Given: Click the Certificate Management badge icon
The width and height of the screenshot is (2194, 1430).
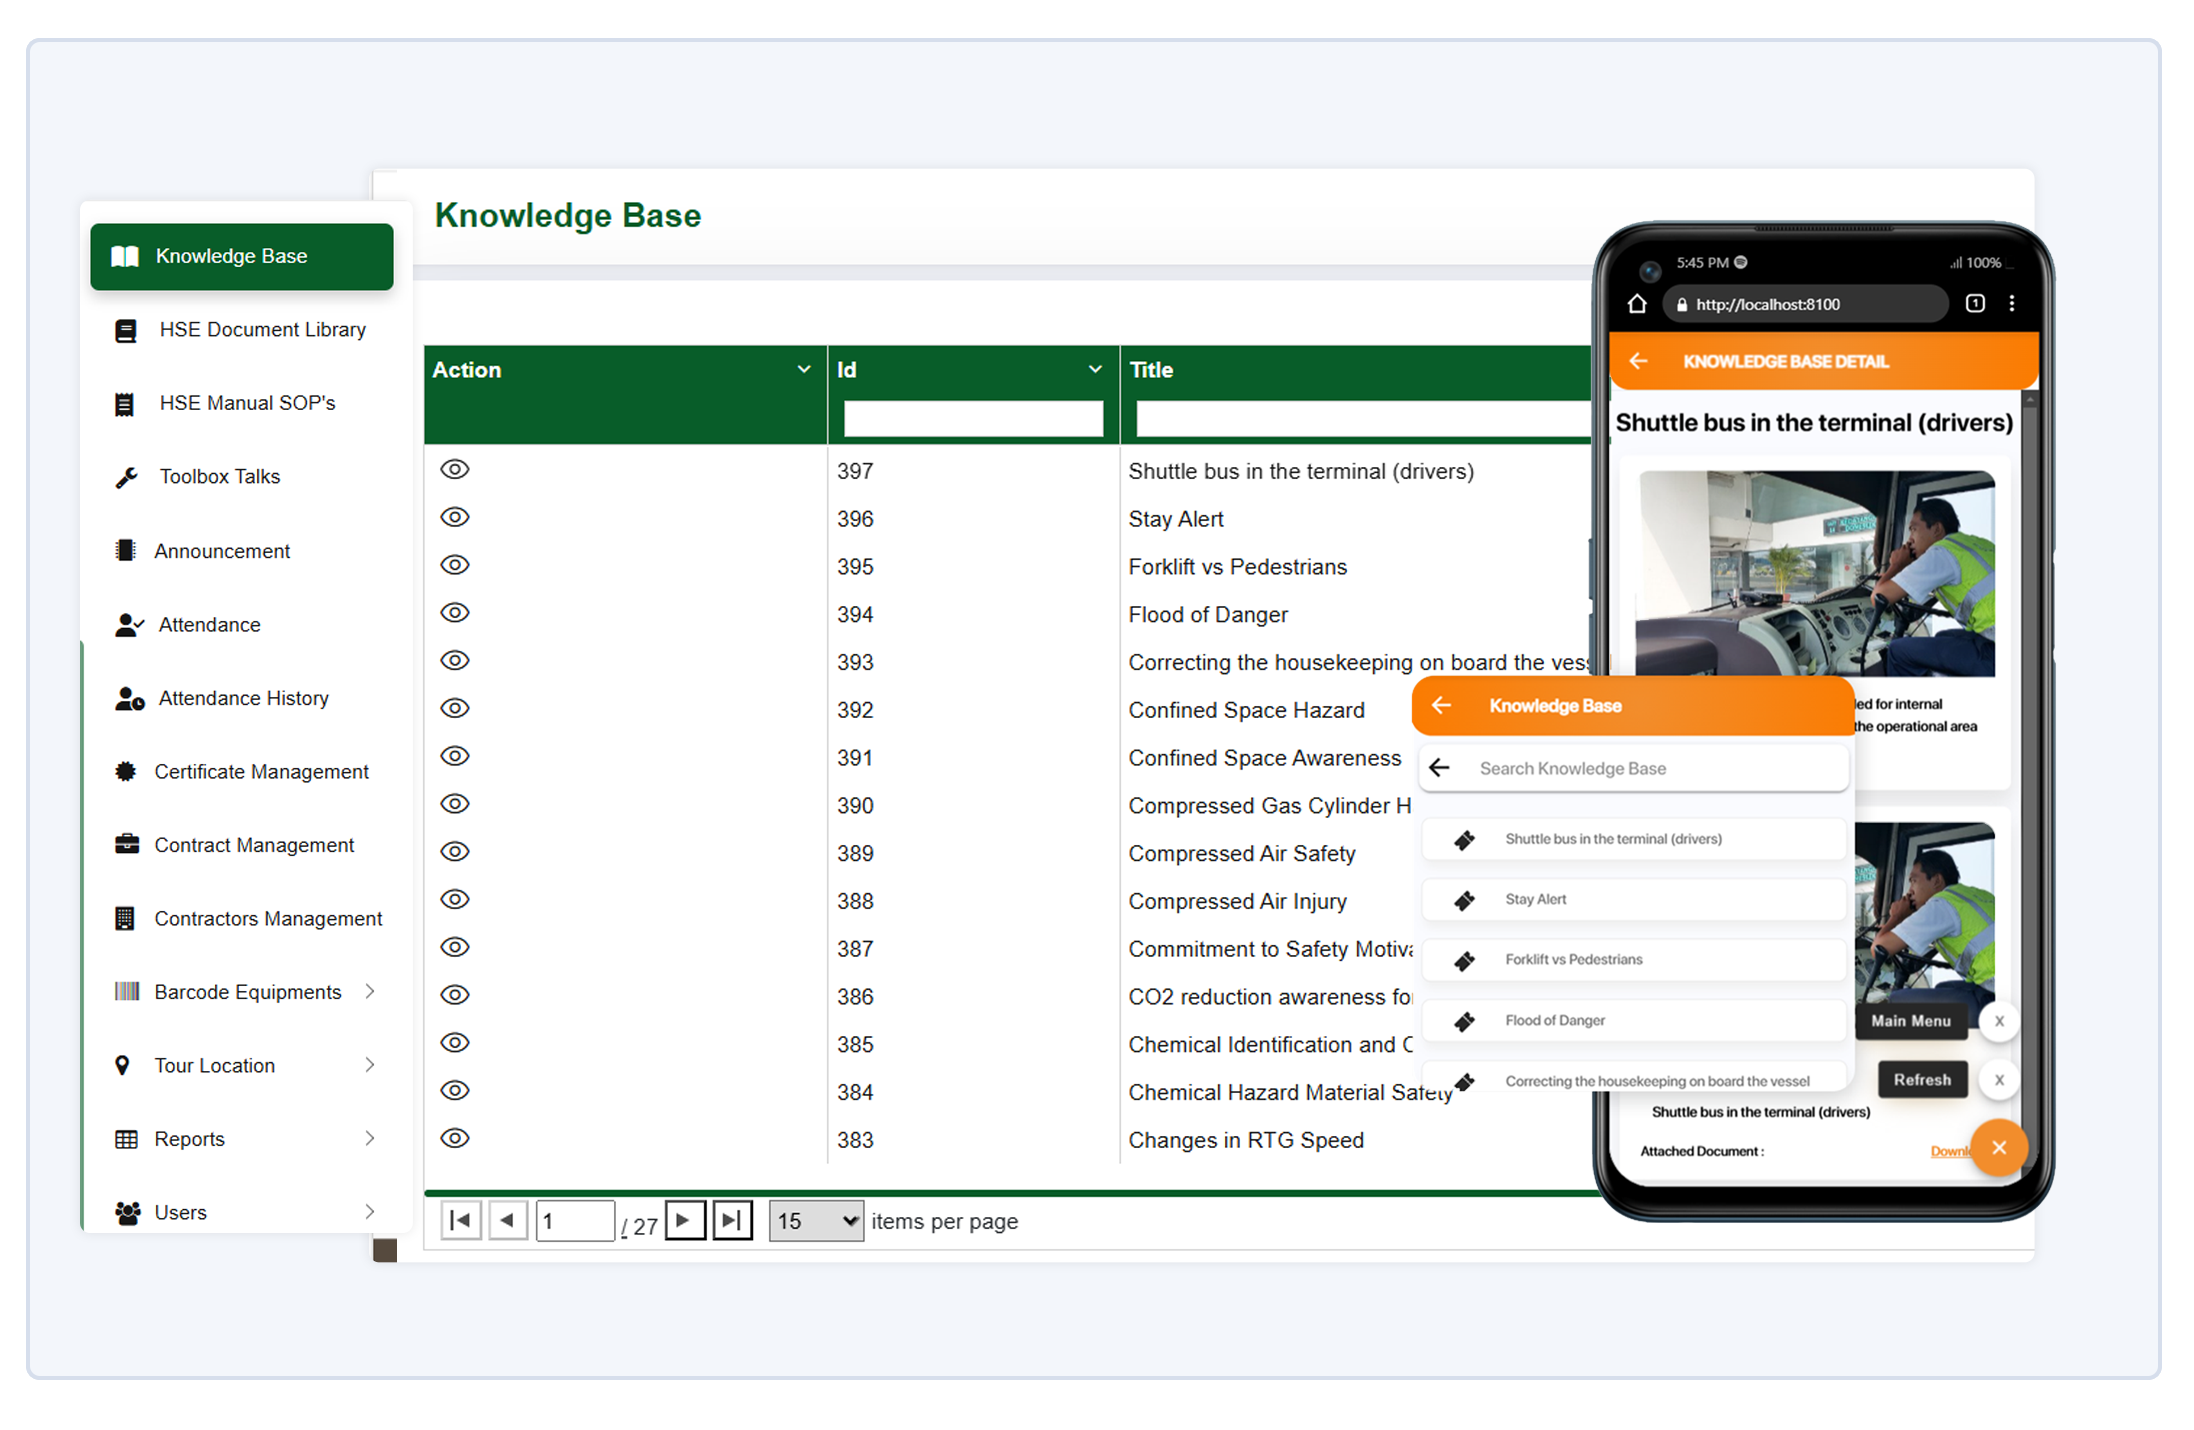Looking at the screenshot, I should 125,771.
